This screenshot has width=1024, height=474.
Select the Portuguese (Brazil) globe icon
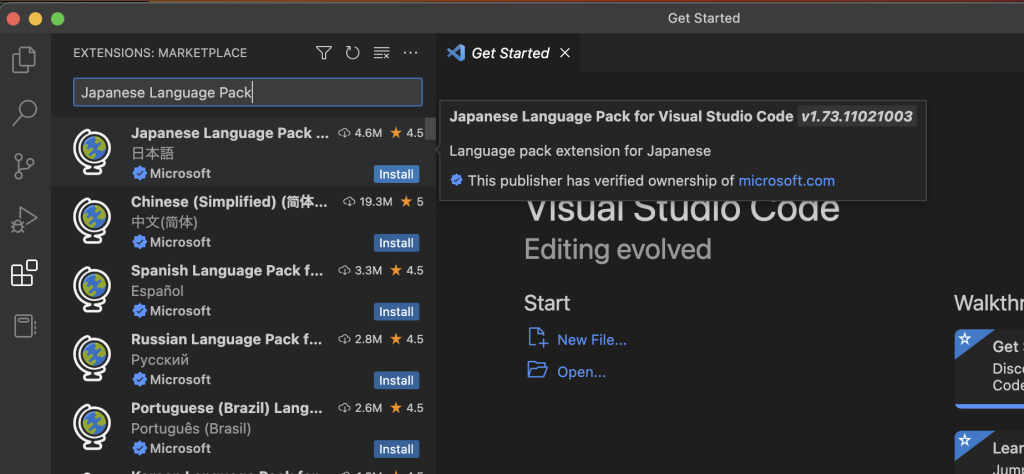(x=92, y=427)
